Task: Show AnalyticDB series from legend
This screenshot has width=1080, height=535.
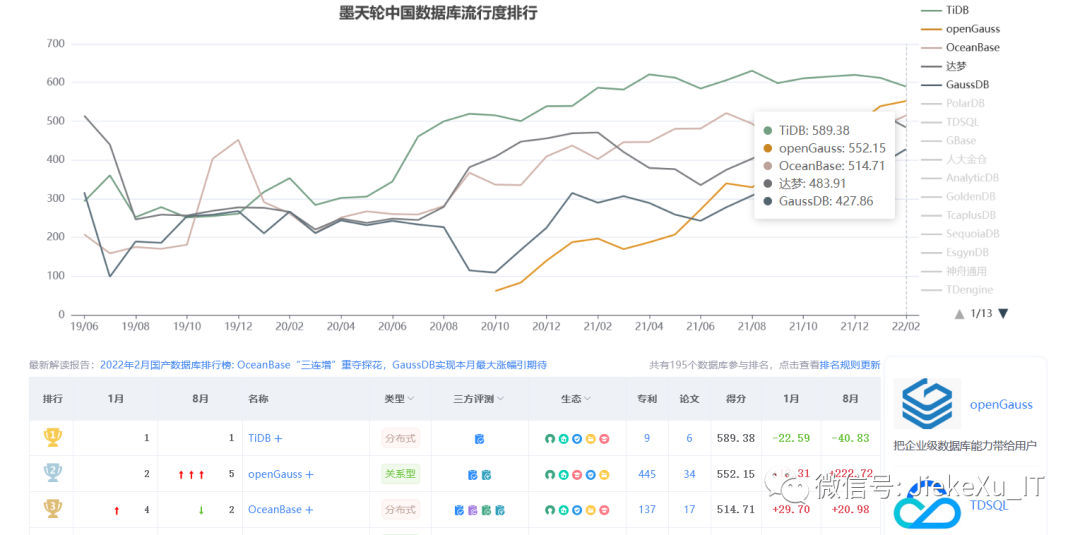Action: click(x=960, y=178)
